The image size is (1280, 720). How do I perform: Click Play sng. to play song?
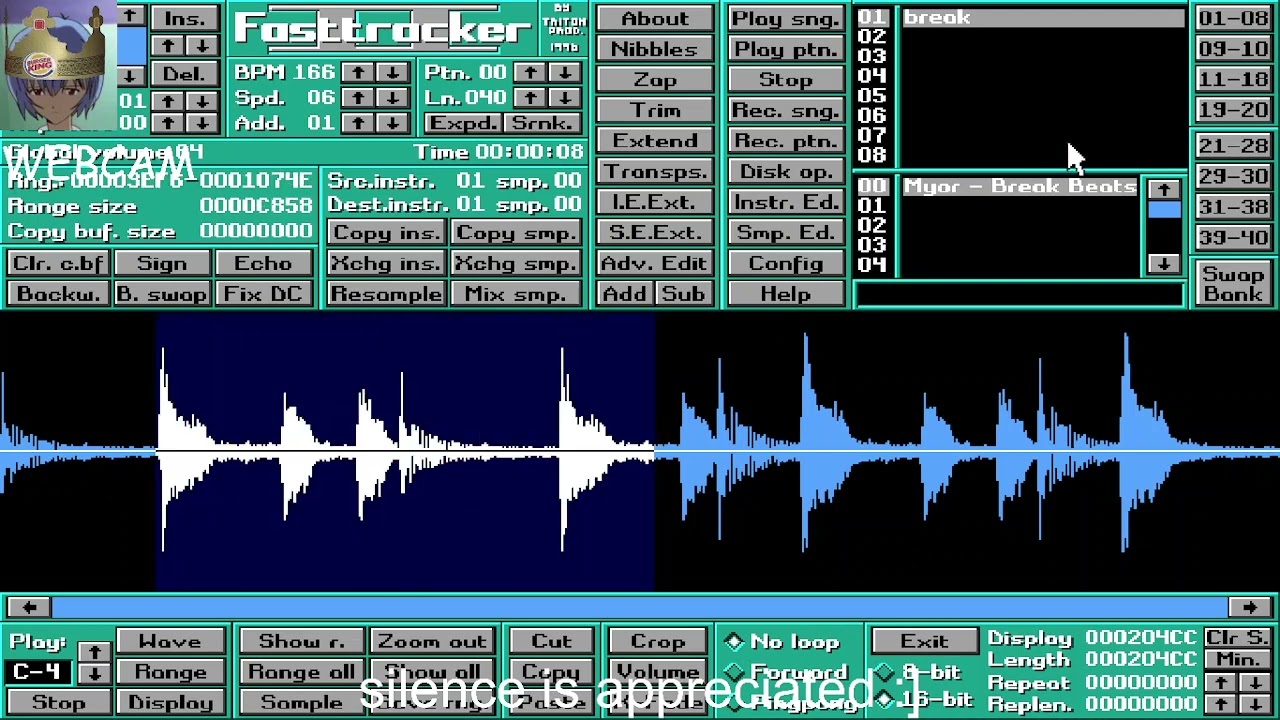tap(785, 18)
